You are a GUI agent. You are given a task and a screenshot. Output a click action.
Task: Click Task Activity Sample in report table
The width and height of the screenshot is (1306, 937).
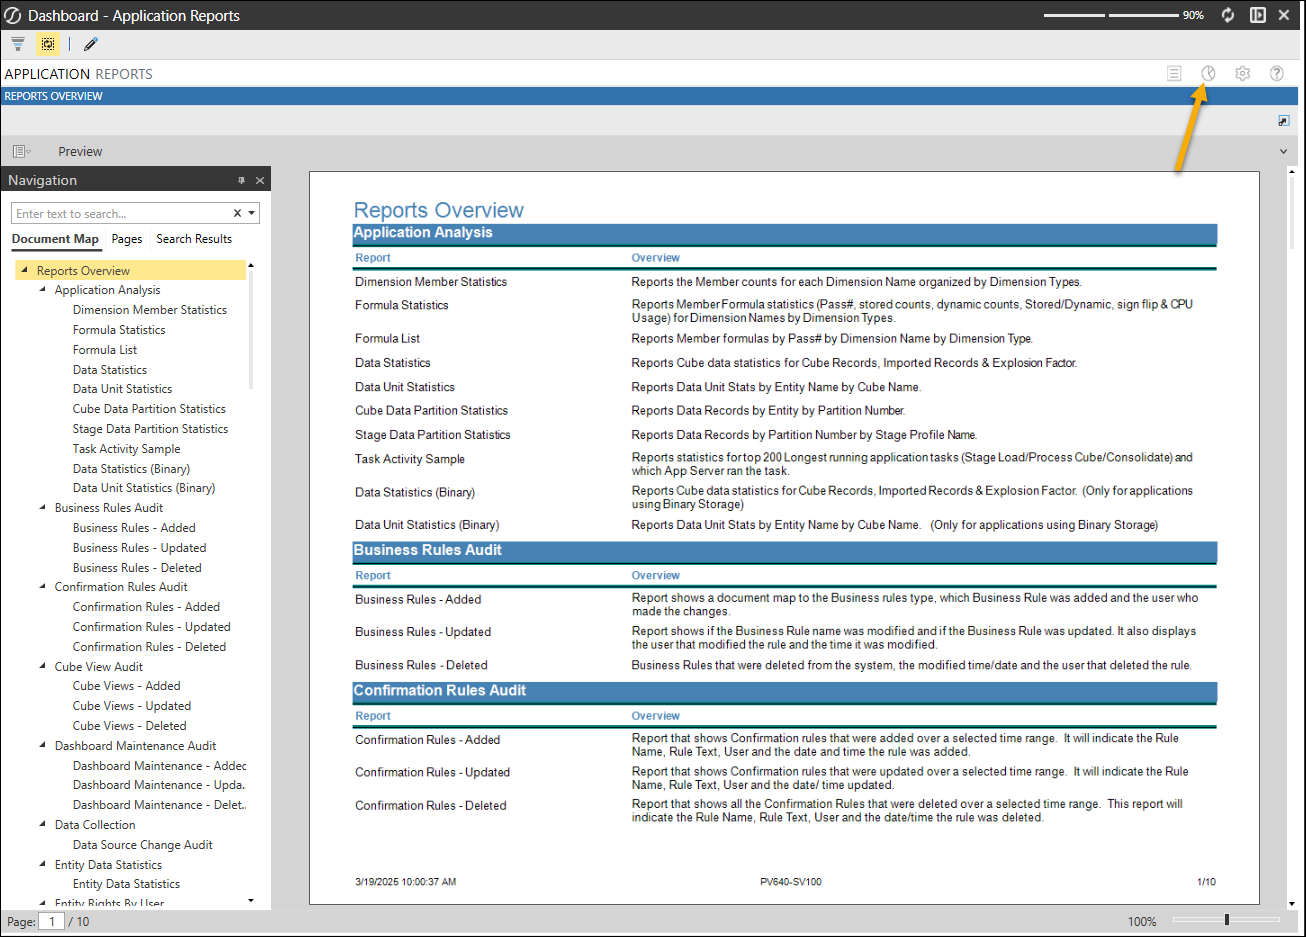coord(410,459)
